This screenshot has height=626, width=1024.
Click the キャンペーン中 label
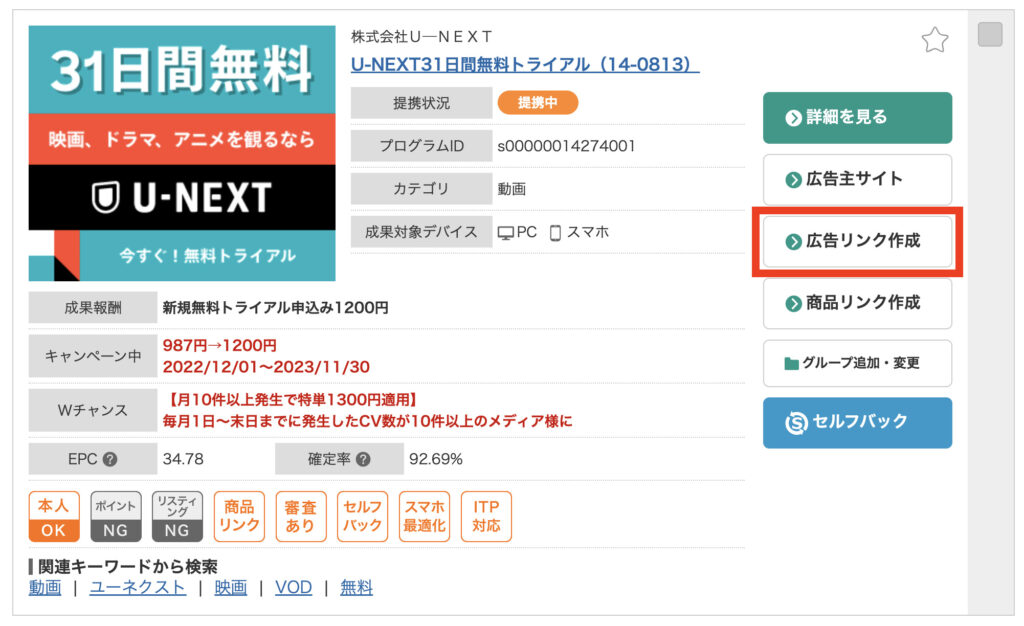[x=93, y=356]
